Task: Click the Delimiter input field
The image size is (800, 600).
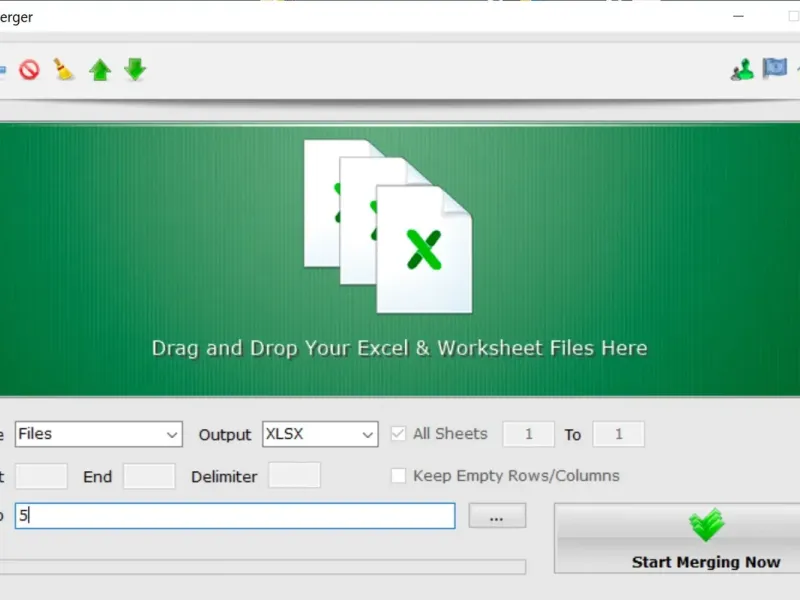Action: (x=294, y=476)
